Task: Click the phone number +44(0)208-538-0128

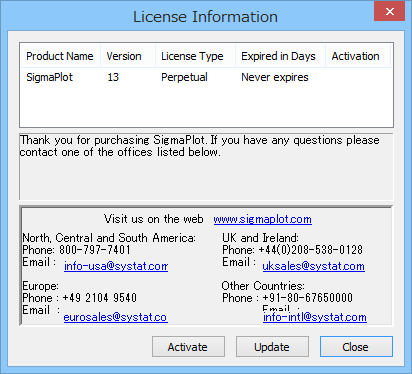Action: [310, 250]
